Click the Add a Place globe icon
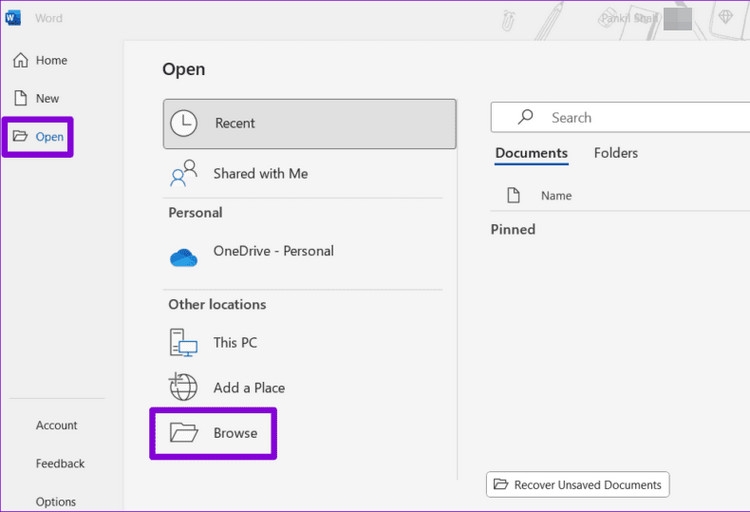Viewport: 750px width, 512px height. (x=183, y=387)
